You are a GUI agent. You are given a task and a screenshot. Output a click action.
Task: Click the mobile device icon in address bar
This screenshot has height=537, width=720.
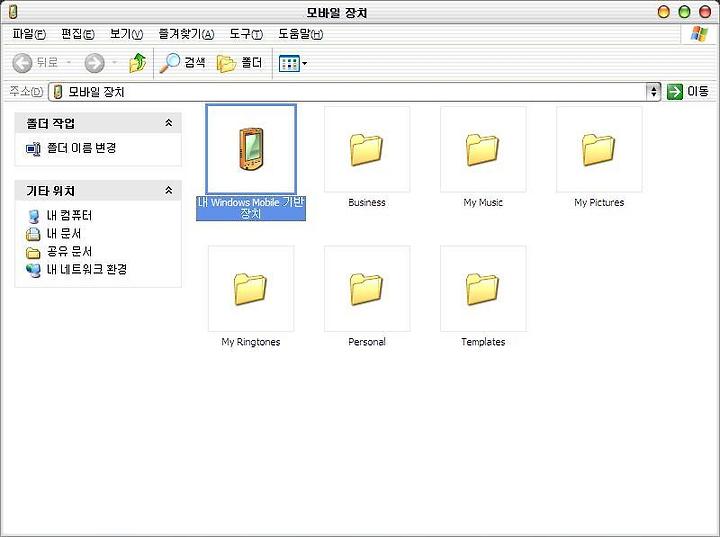(x=57, y=92)
